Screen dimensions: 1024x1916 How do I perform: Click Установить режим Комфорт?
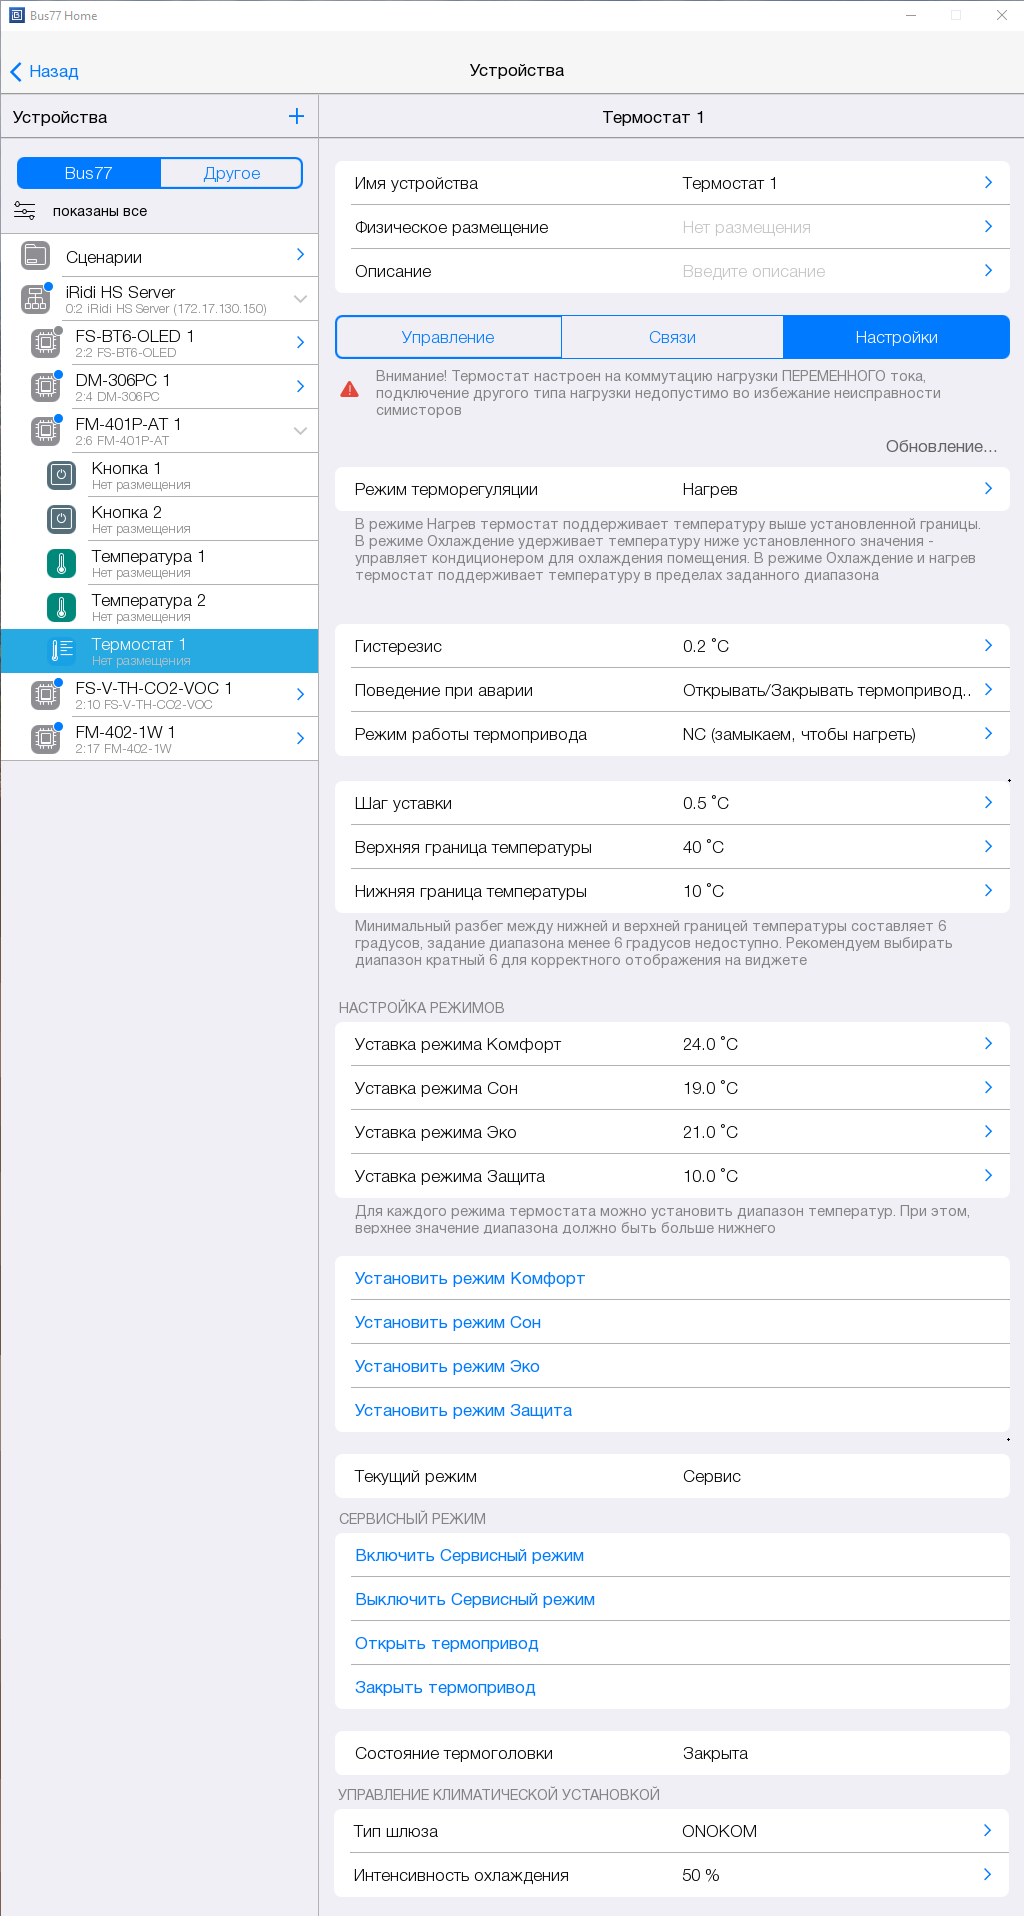[x=470, y=1278]
